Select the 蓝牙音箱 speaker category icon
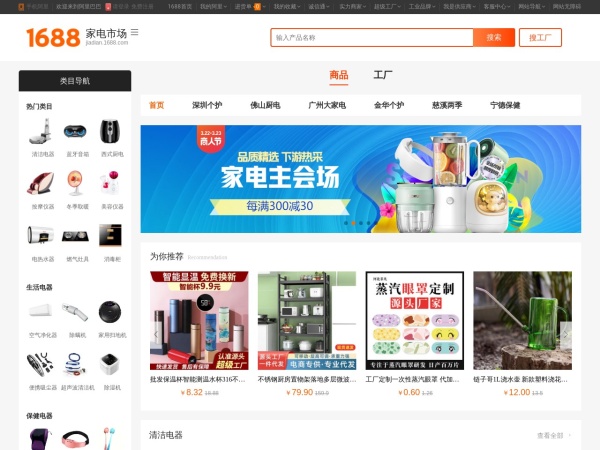This screenshot has width=600, height=450. [76, 132]
